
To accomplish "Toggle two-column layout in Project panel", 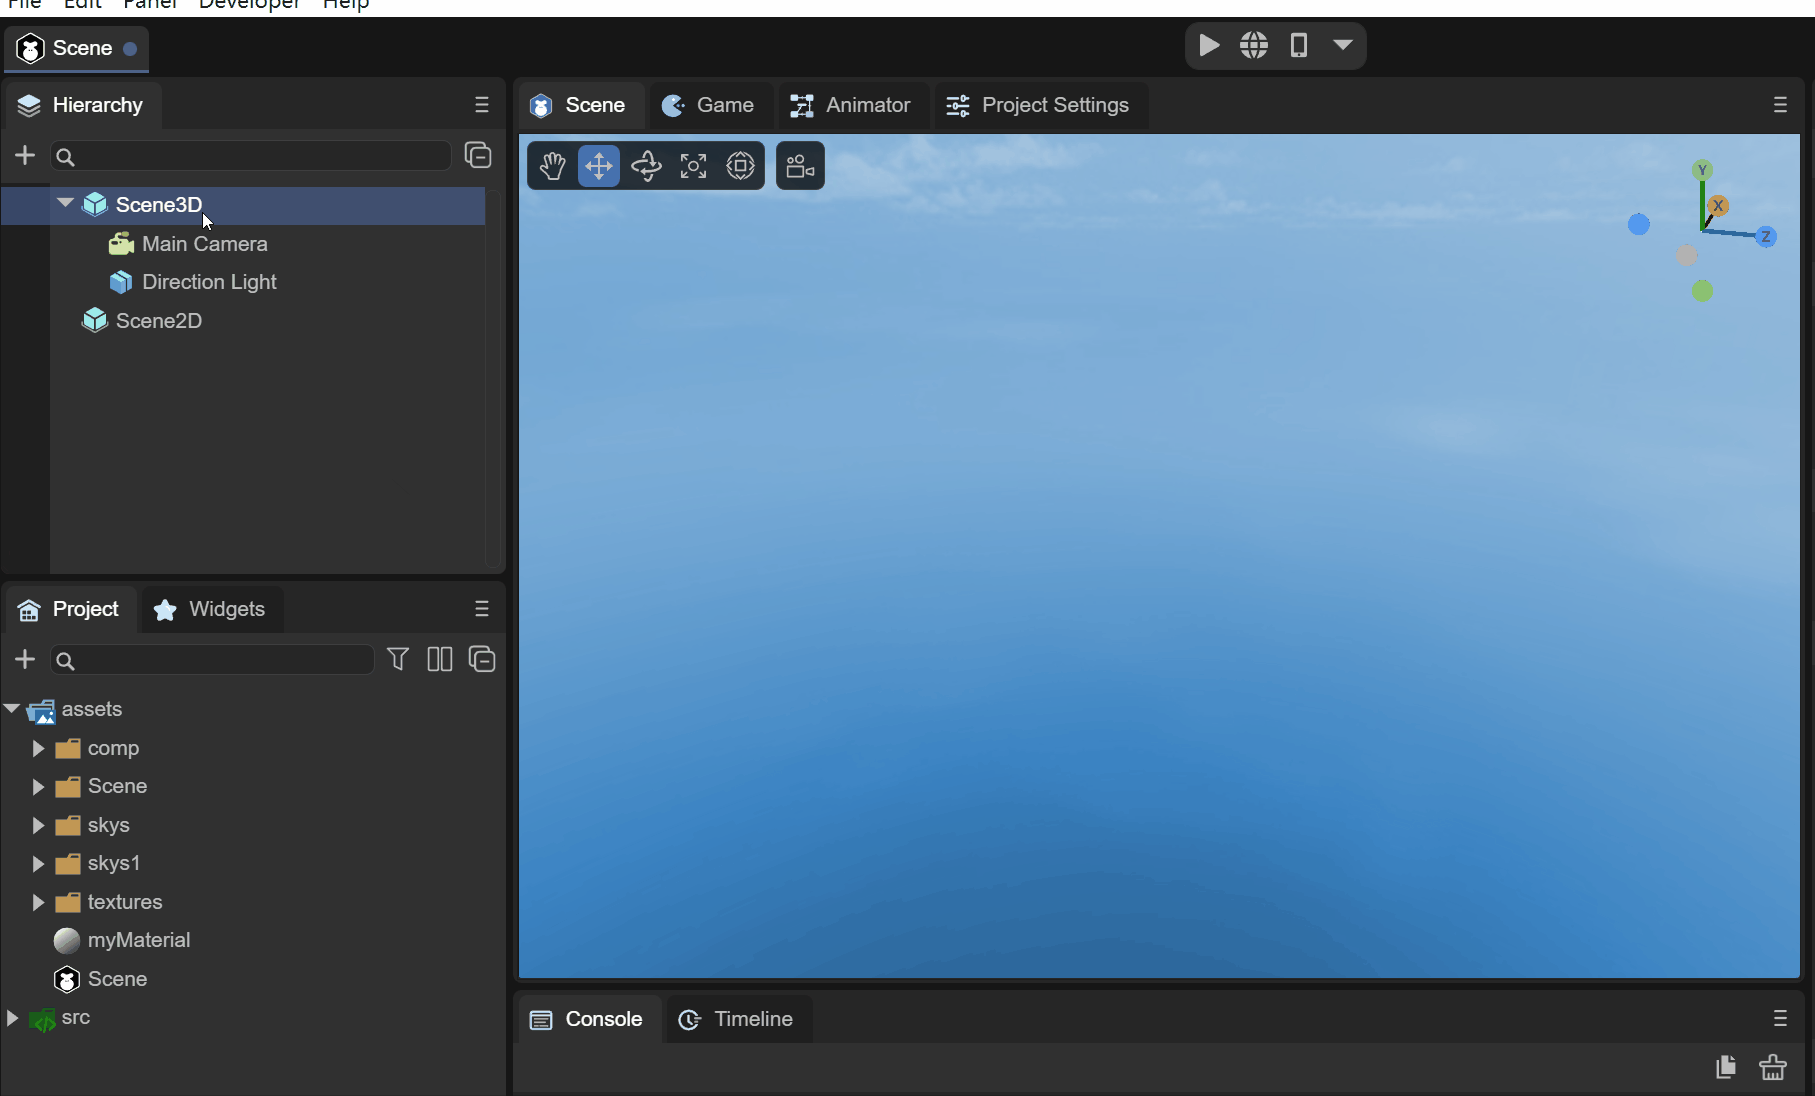I will point(440,660).
